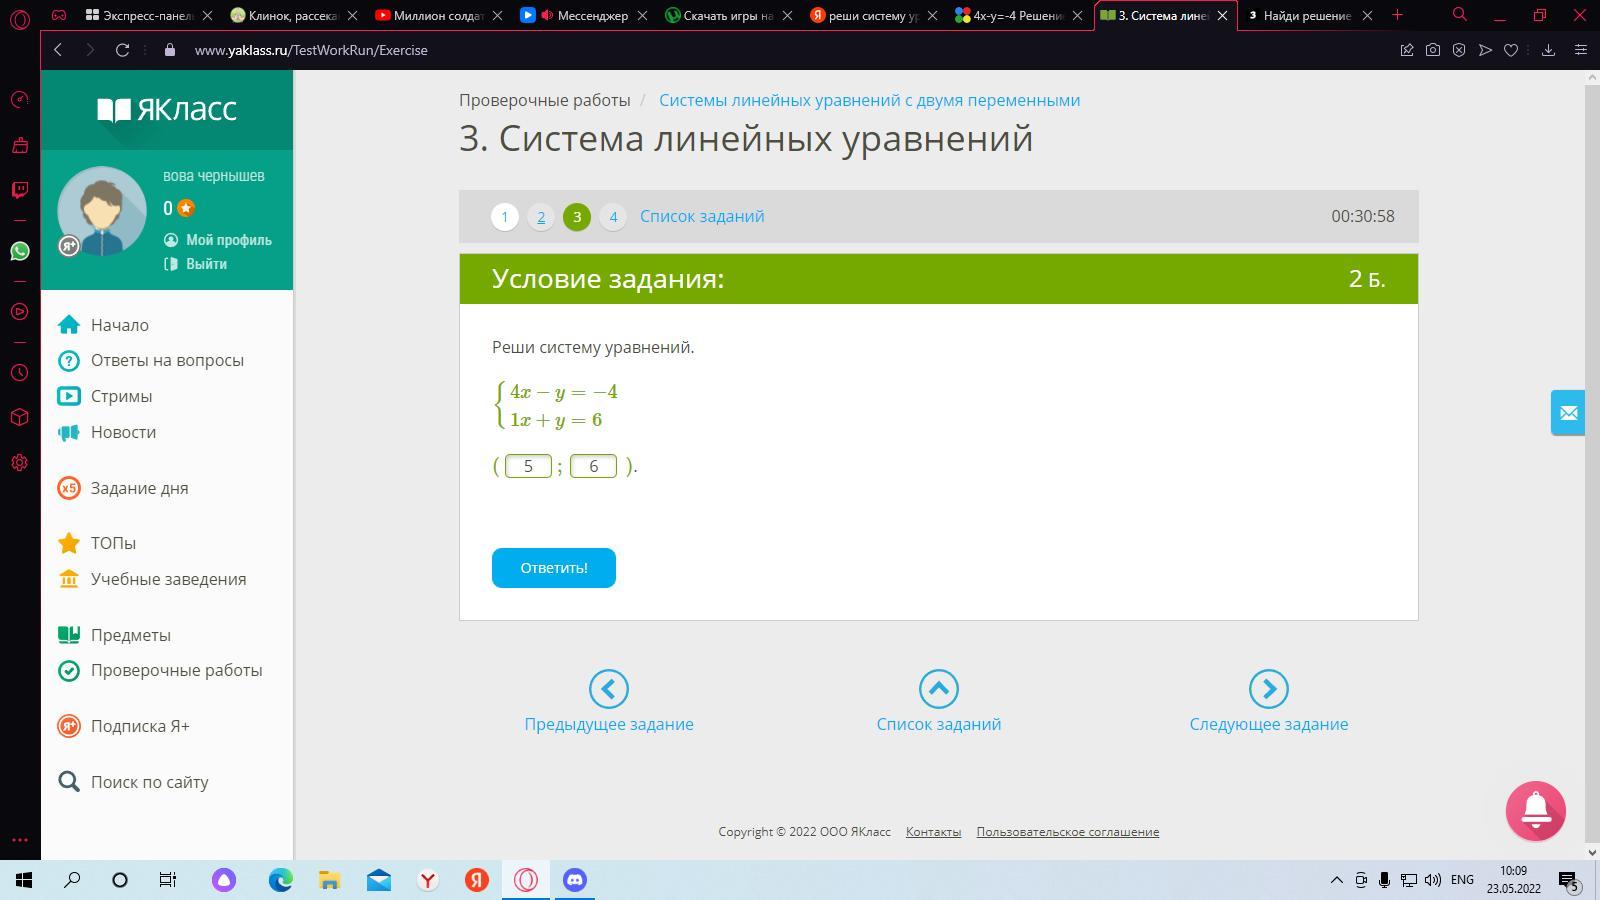Open Поиск по сайту
The height and width of the screenshot is (900, 1600).
click(133, 782)
